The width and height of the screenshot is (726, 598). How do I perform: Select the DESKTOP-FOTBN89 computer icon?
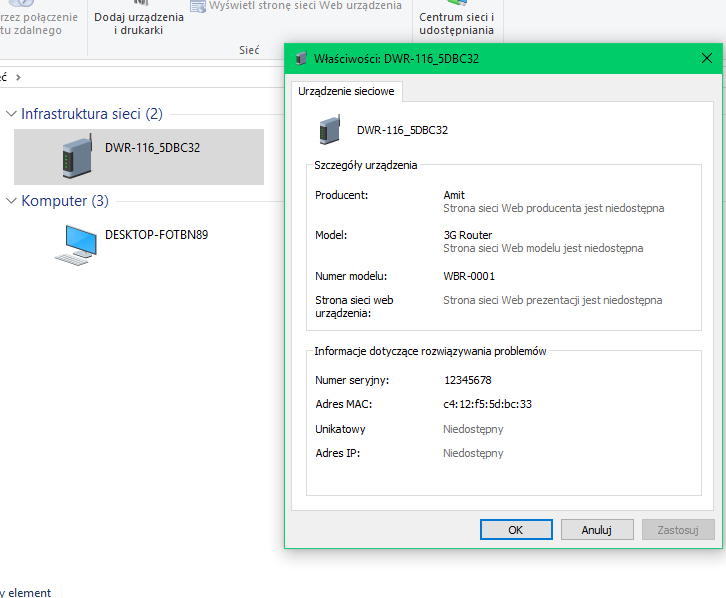[x=76, y=243]
